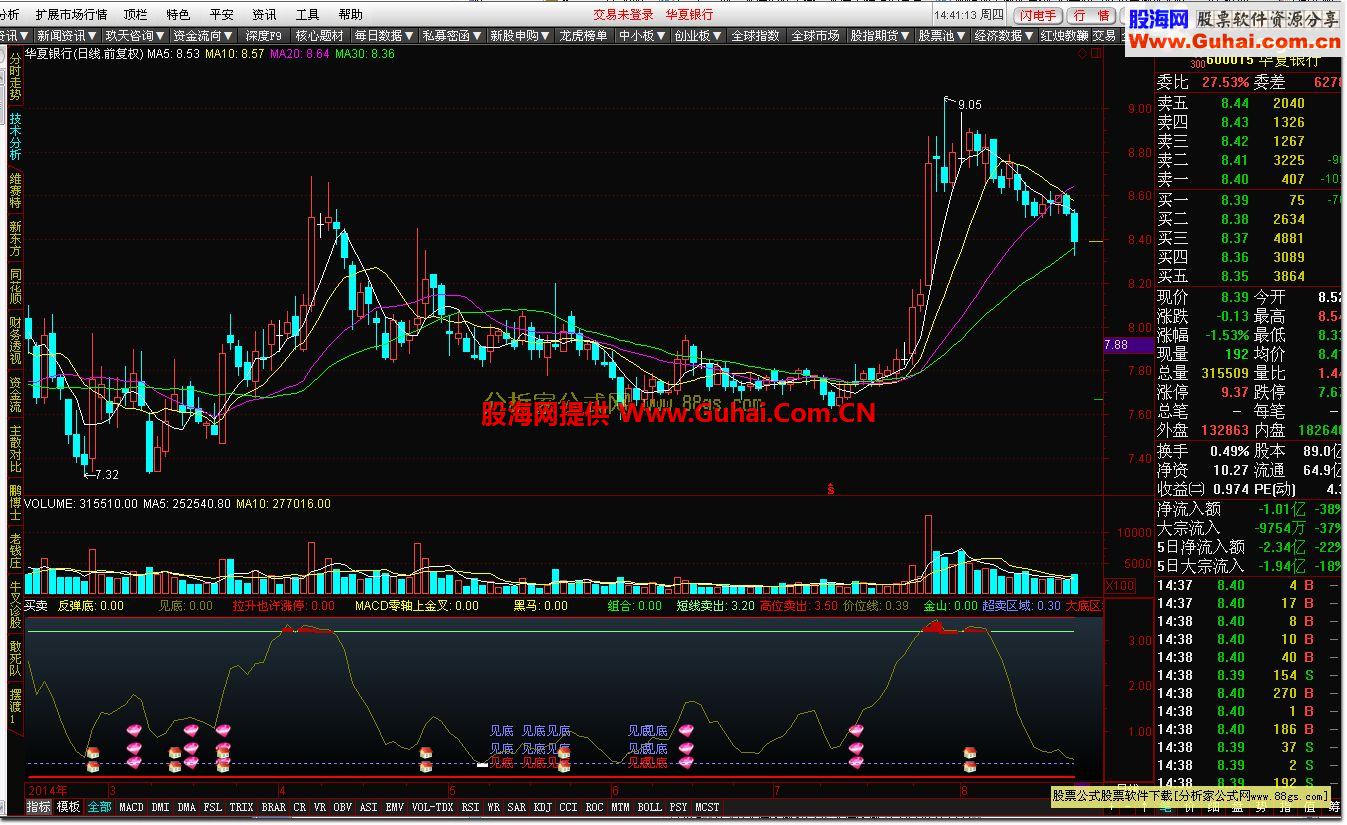The height and width of the screenshot is (825, 1347).
Task: Switch to the 指标 bottom tab
Action: point(38,806)
